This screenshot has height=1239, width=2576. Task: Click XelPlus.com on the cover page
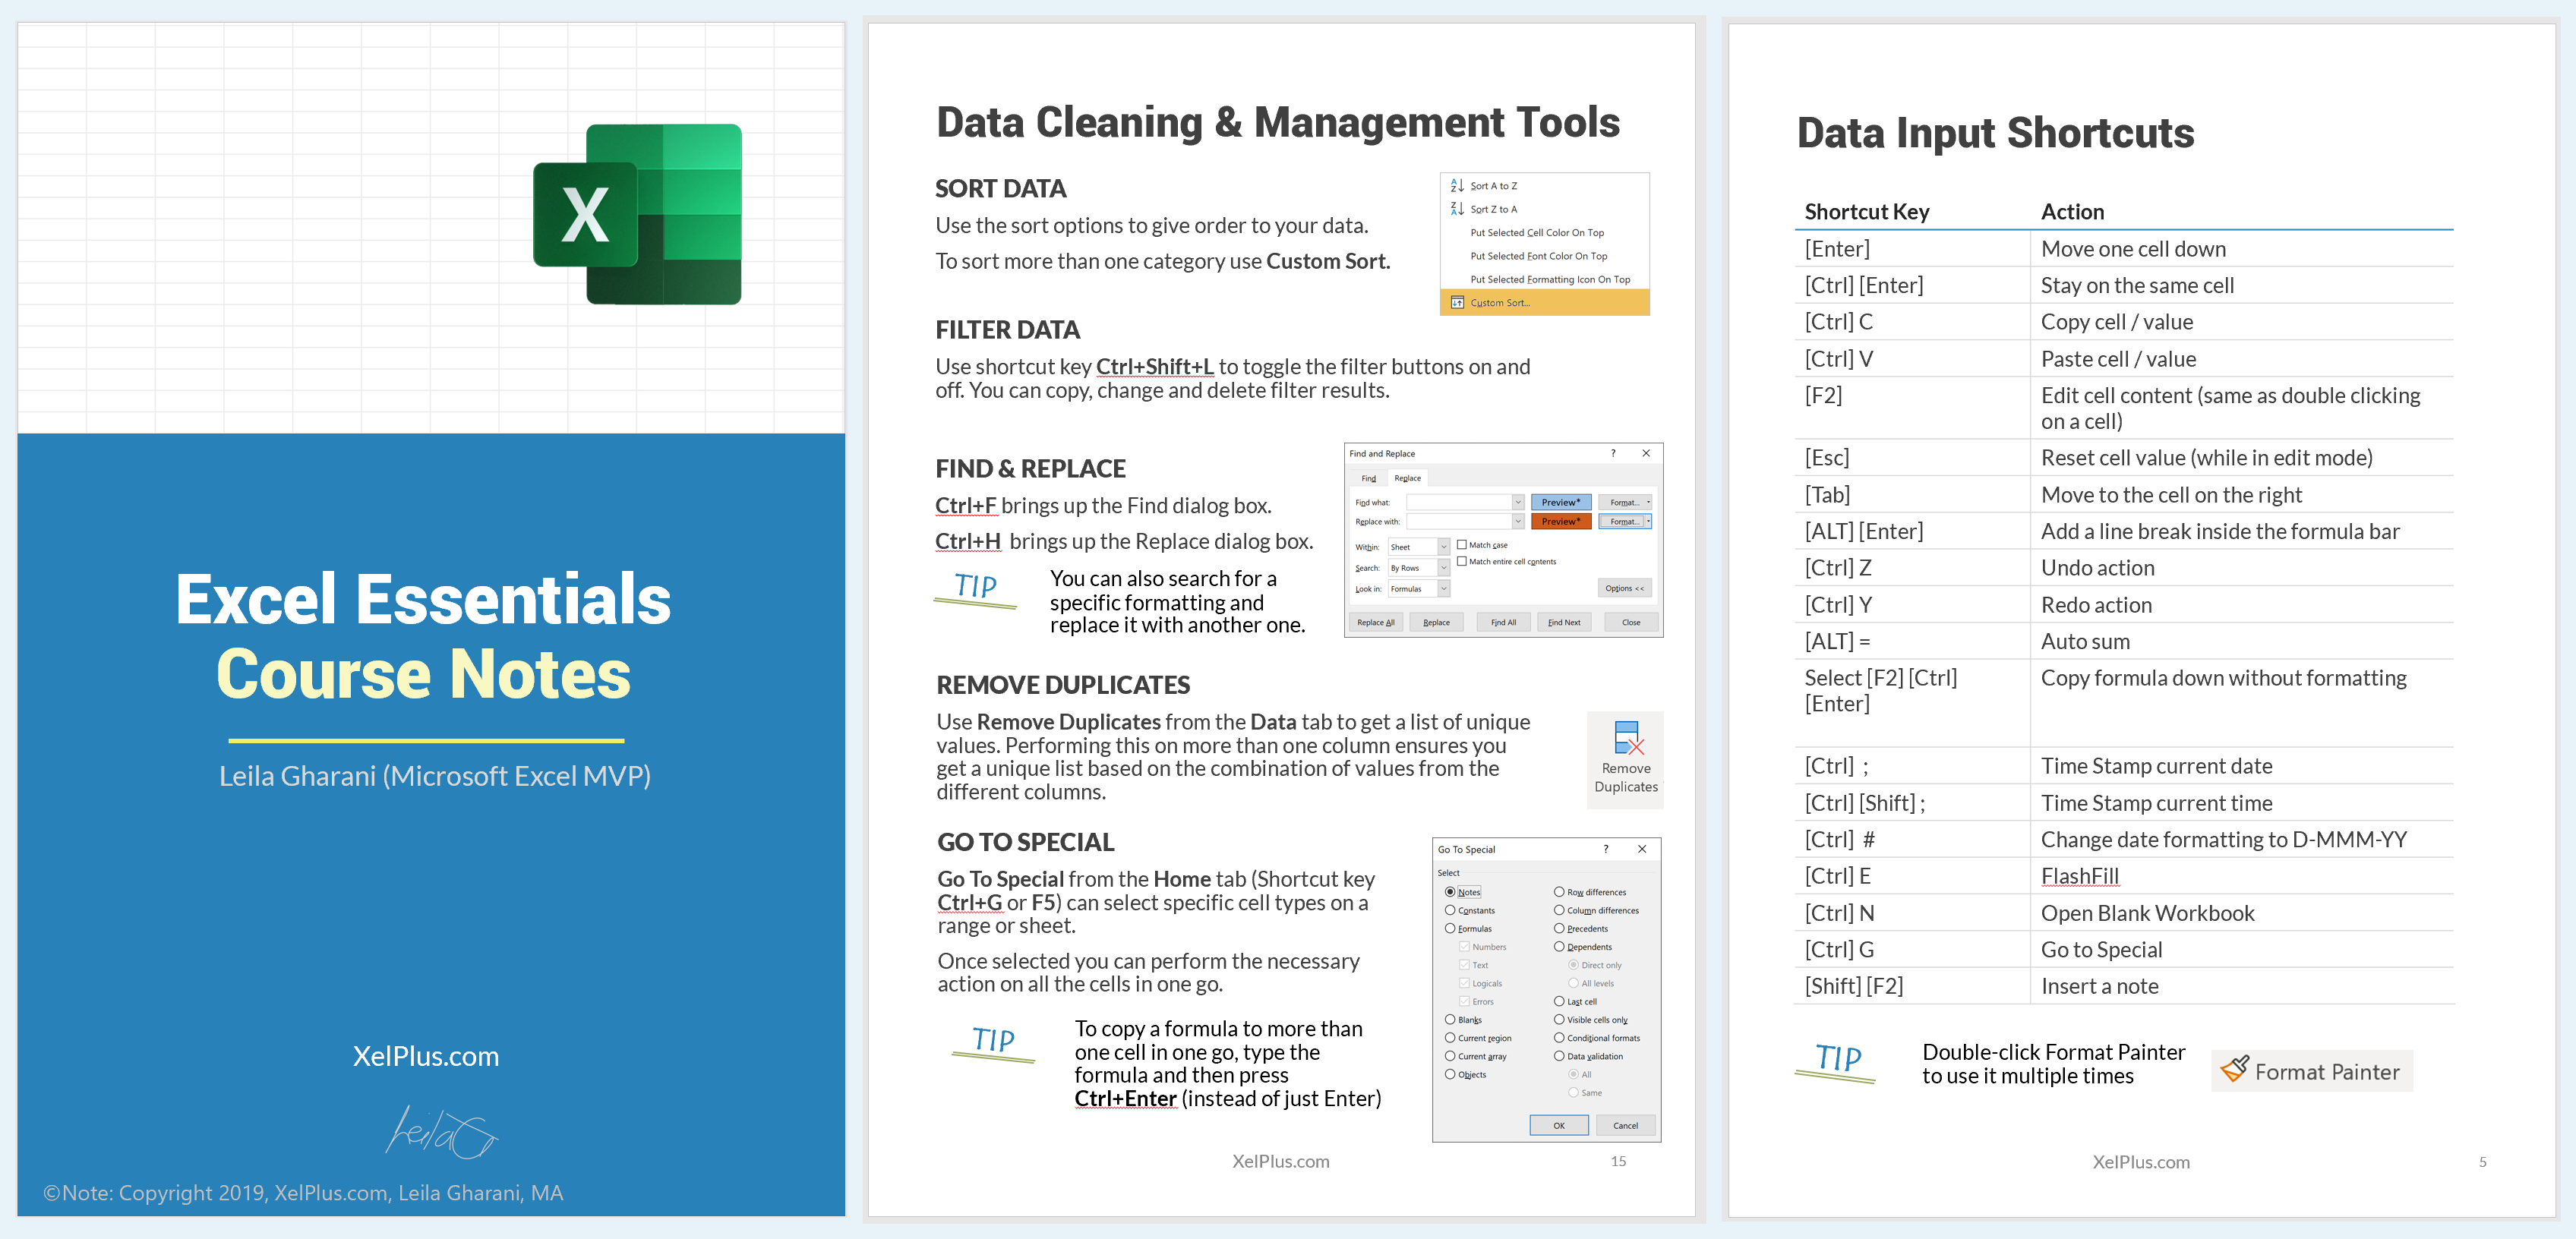coord(426,1056)
